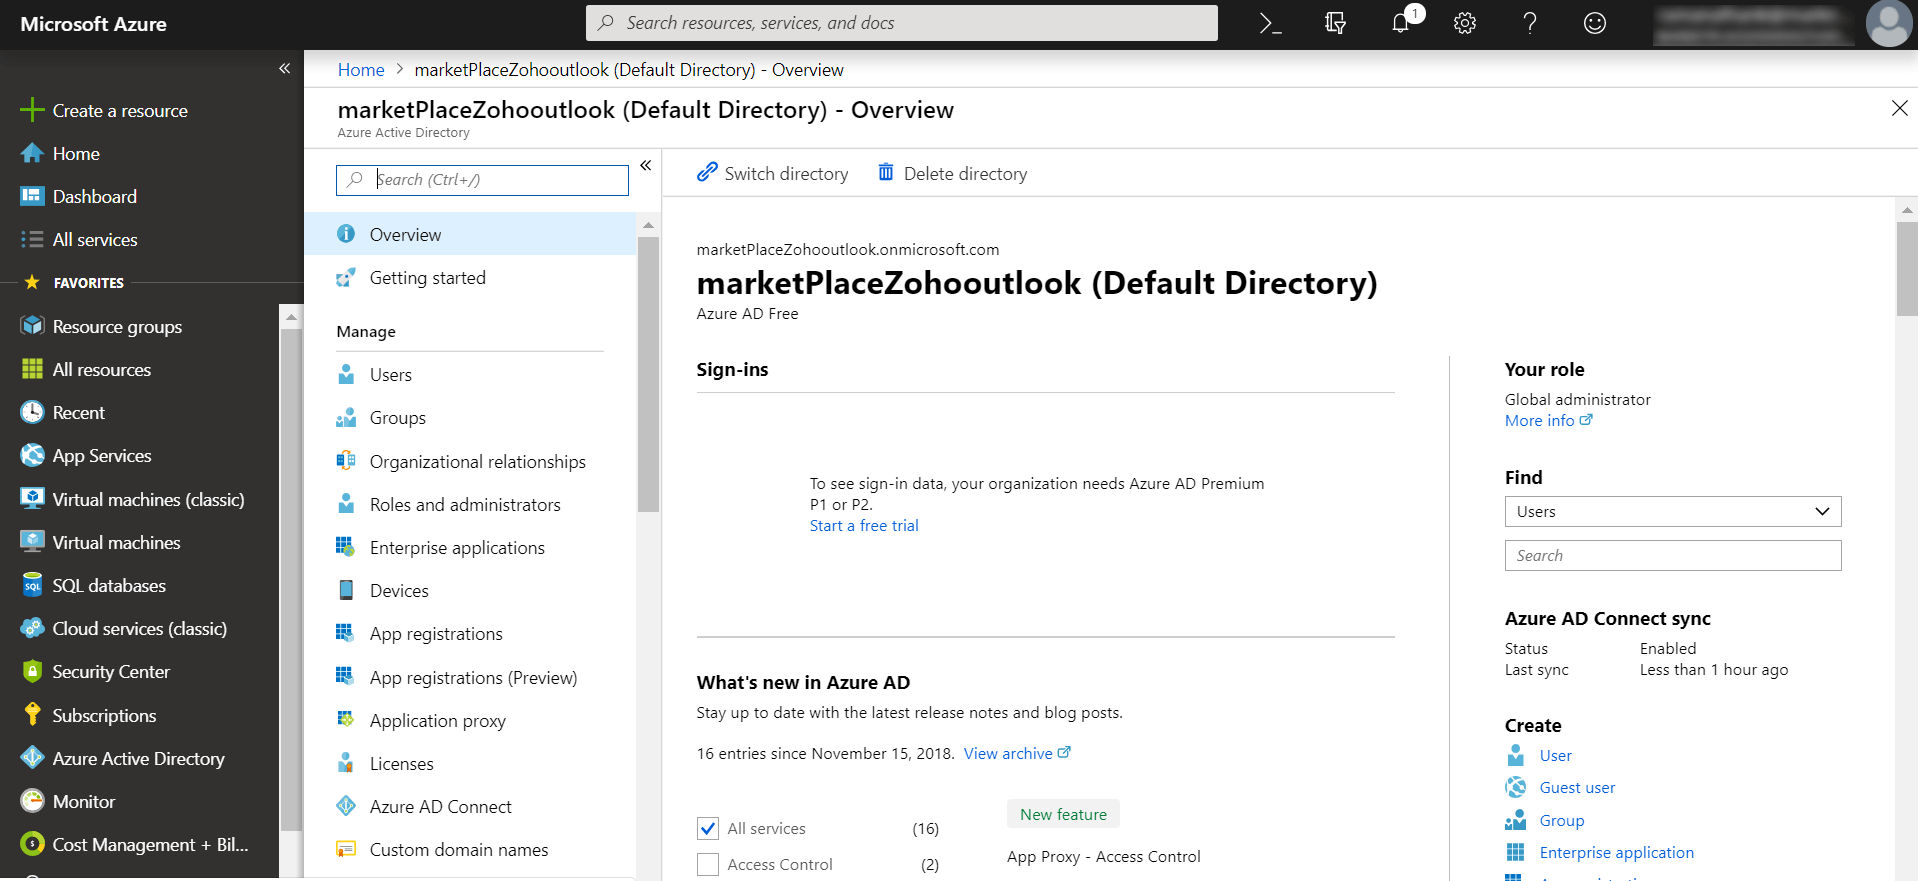Open portal settings gear icon
The image size is (1918, 881).
(1465, 23)
